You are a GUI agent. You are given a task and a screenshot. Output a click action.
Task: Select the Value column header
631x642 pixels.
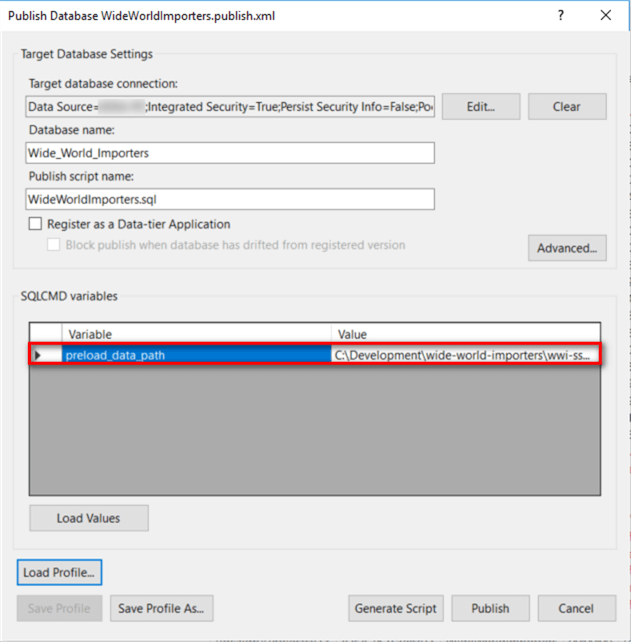pyautogui.click(x=466, y=334)
